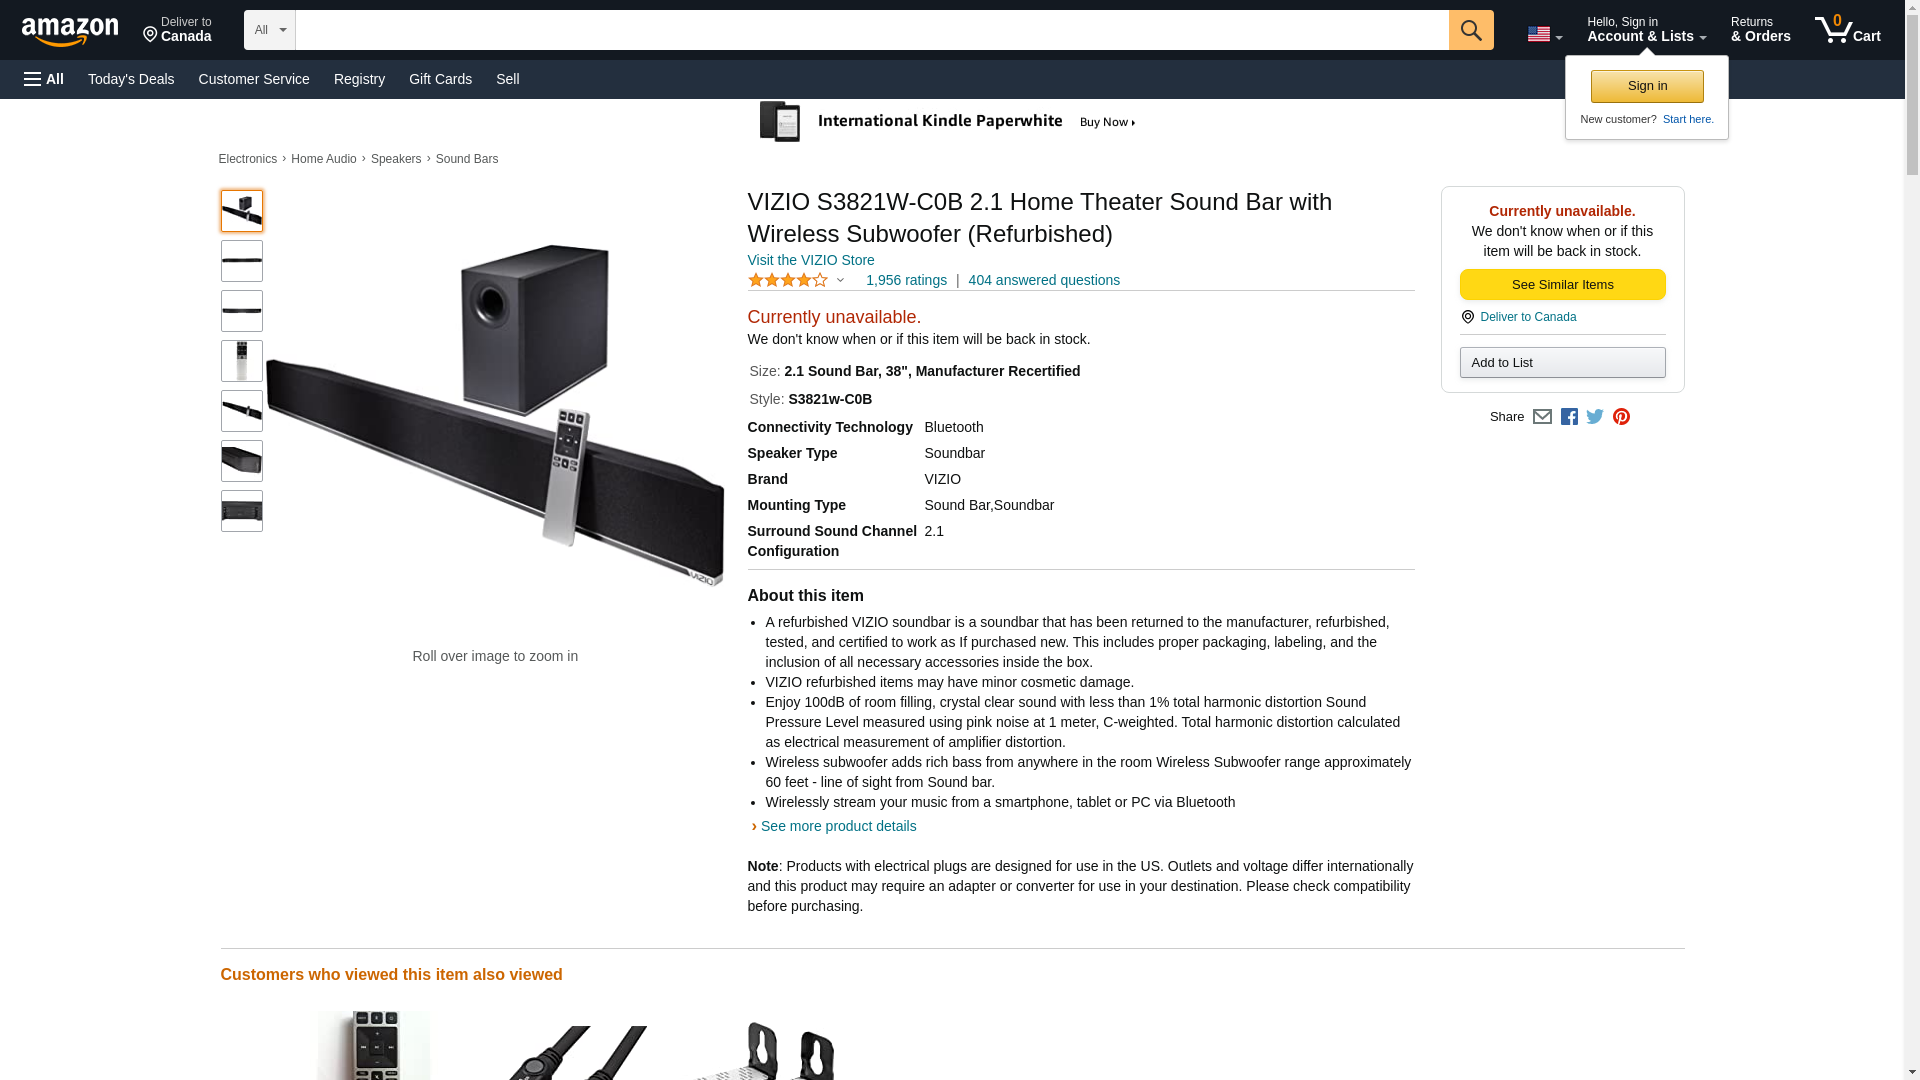Click the Amazon logo

coord(70,31)
